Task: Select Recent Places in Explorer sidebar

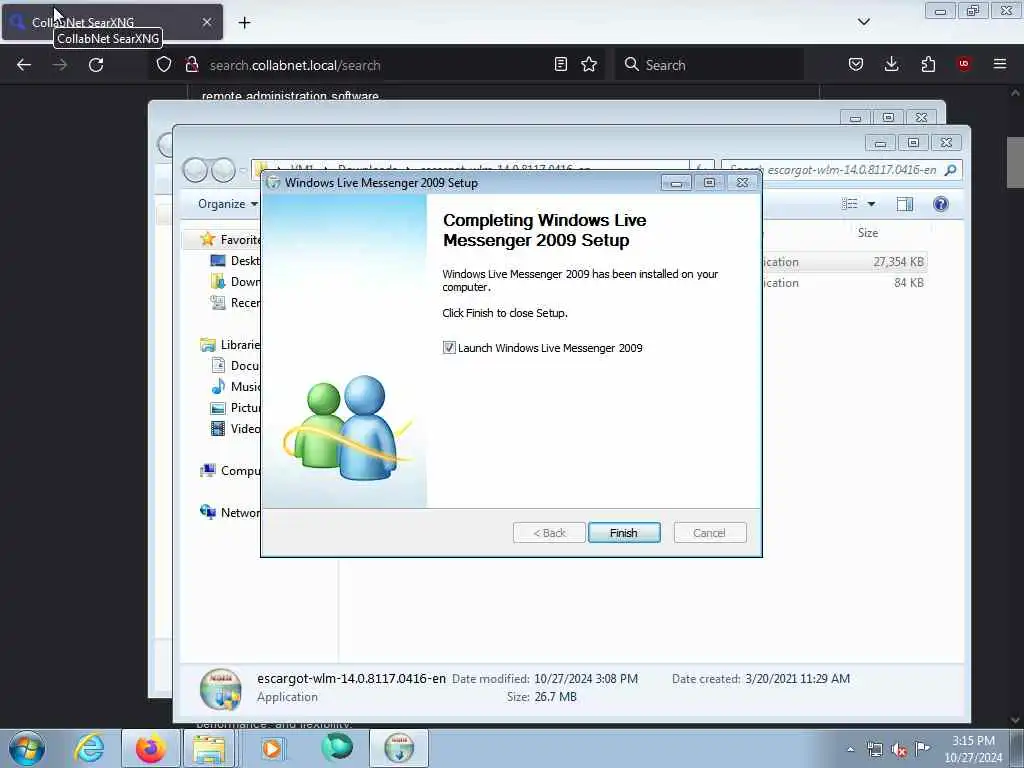Action: 235,302
